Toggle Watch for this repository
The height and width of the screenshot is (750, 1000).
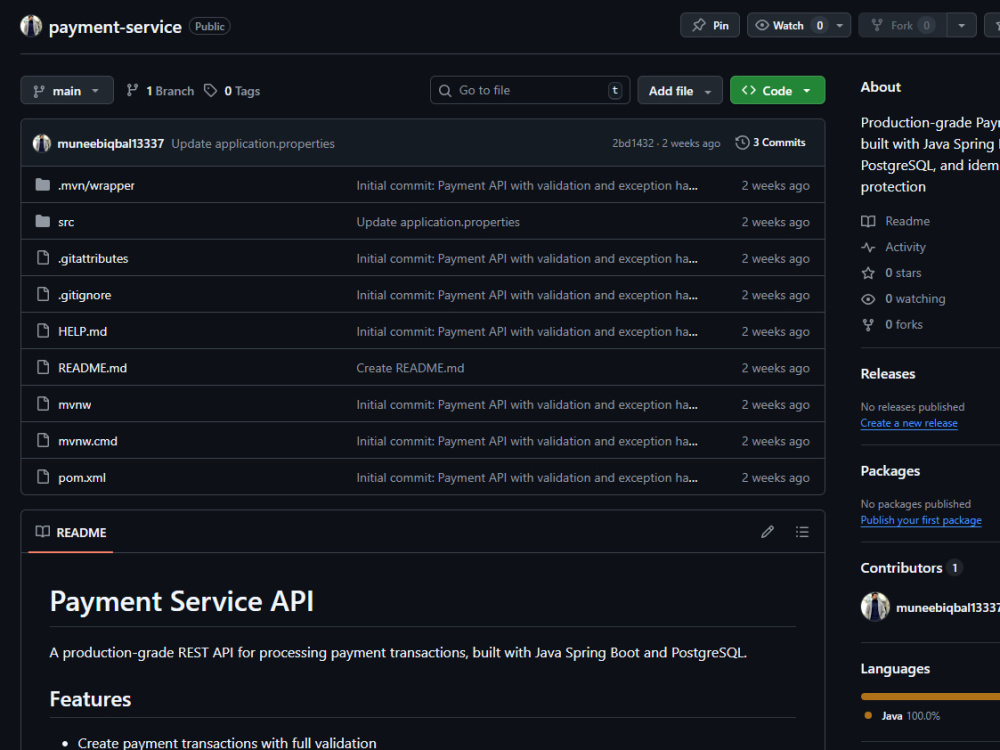(x=789, y=26)
